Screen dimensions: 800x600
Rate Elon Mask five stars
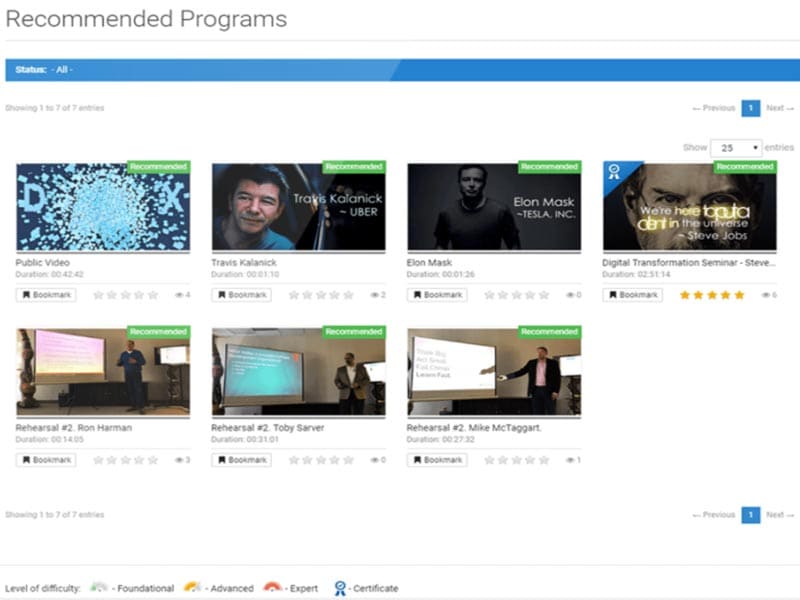pos(544,295)
